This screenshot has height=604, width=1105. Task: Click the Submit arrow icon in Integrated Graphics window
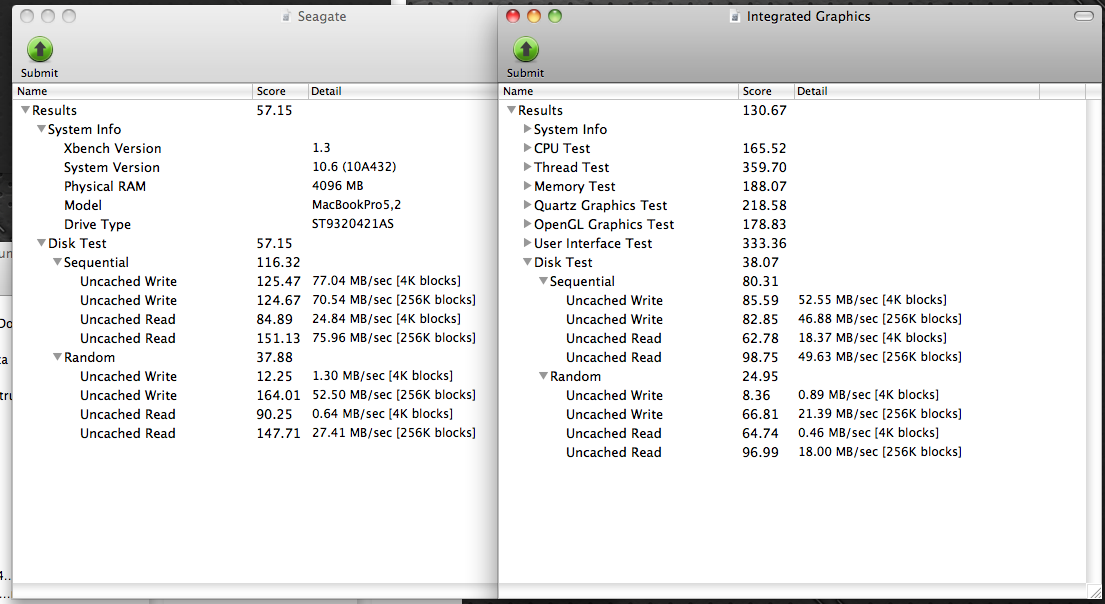(526, 49)
